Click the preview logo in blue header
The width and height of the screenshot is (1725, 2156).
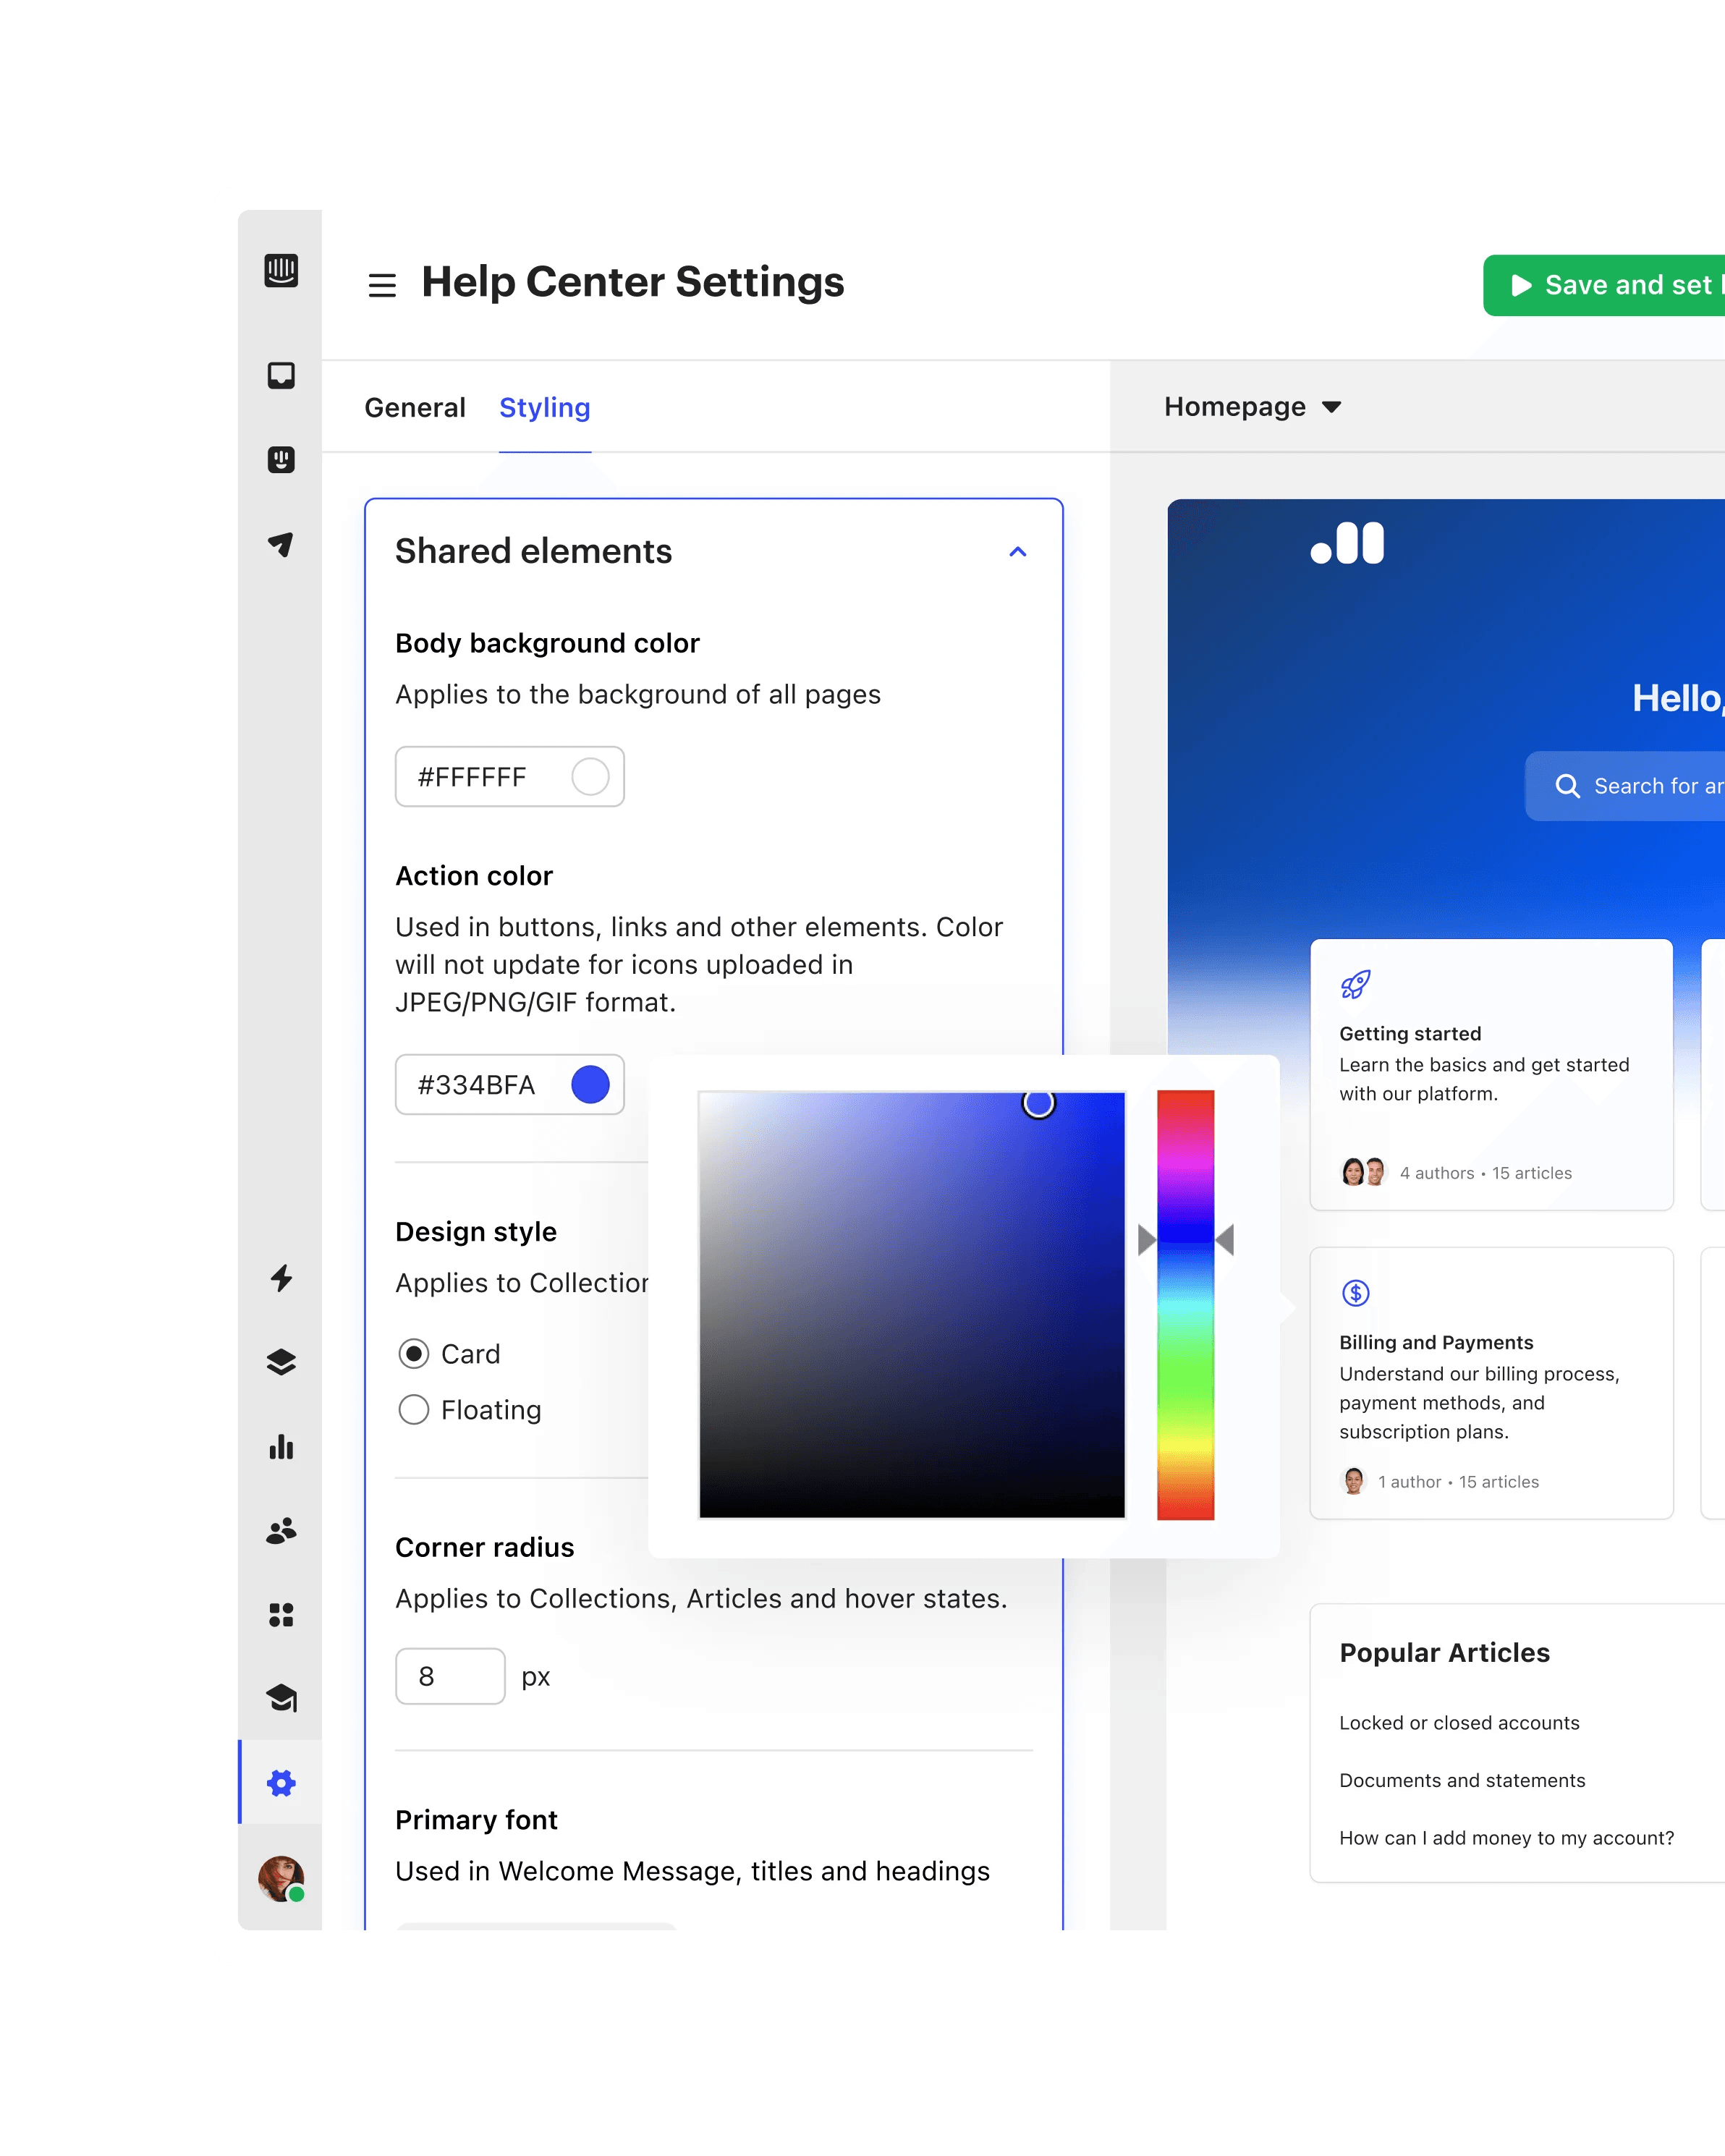1347,543
